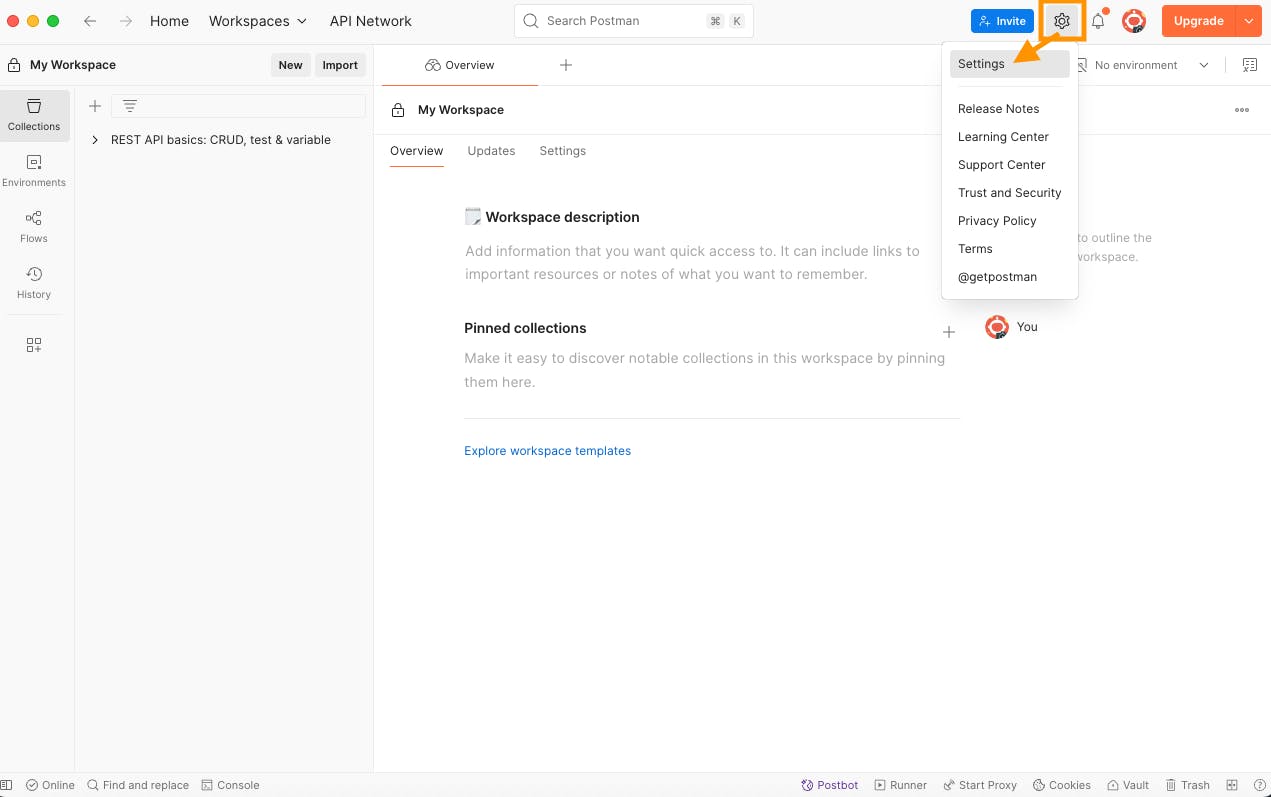Click the two-pane layout icon in status bar

pos(1232,785)
